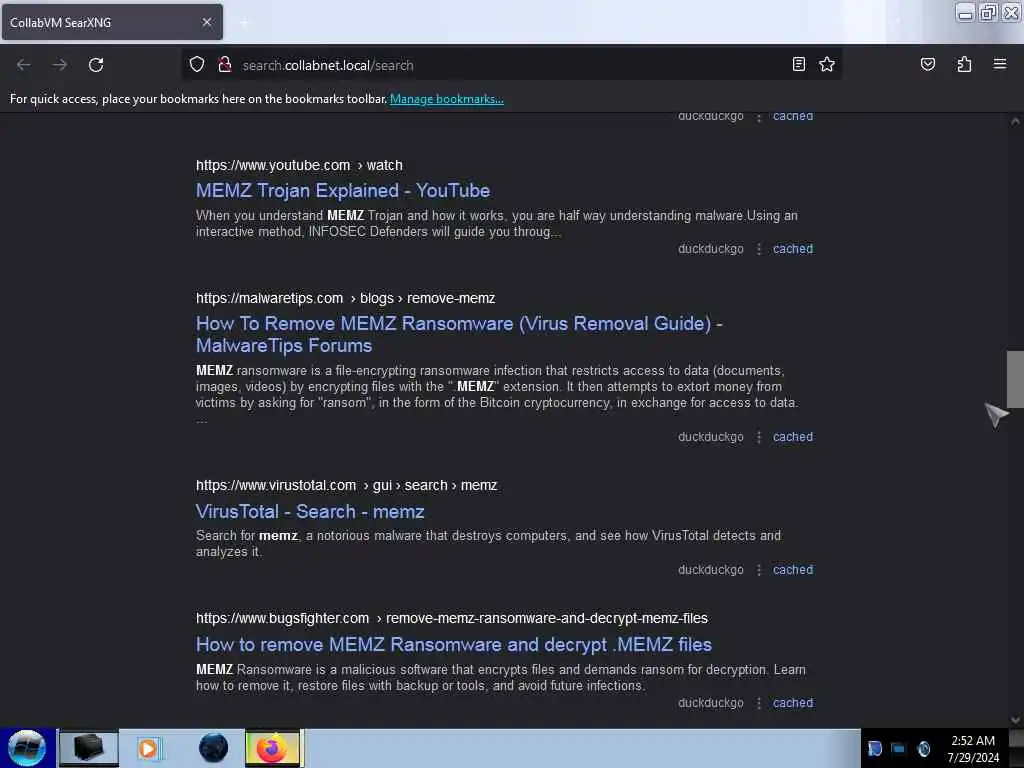Open the media player taskbar icon
Viewport: 1024px width, 768px height.
149,748
